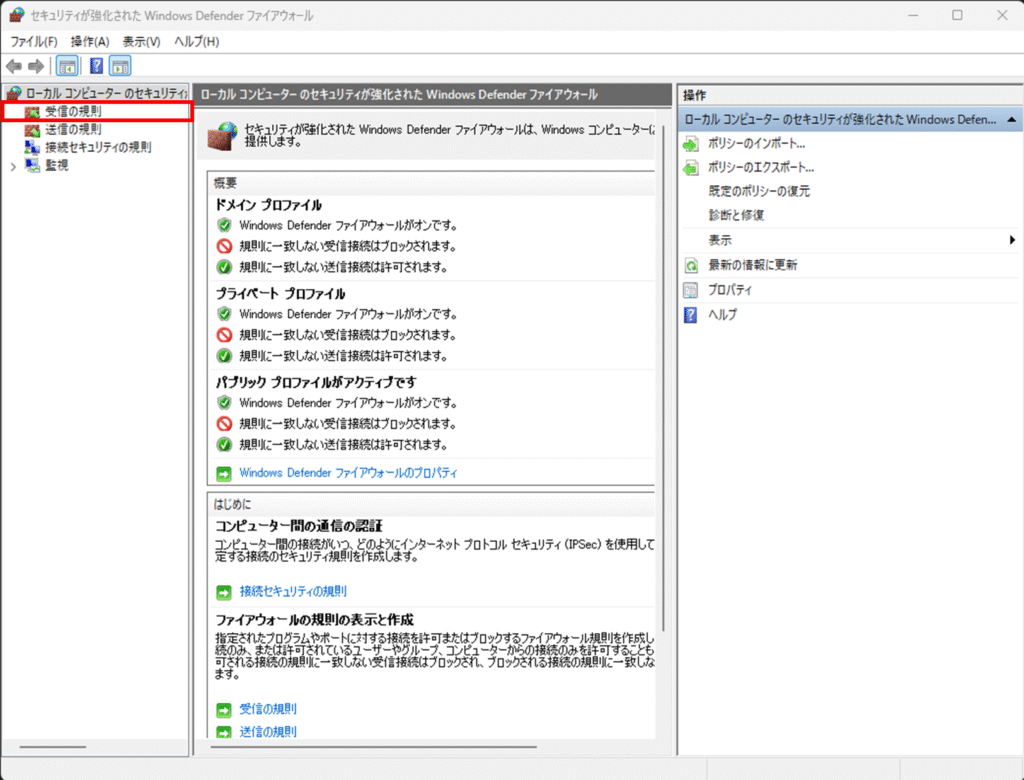Click the 接続セキュリティの規則 tree icon
The height and width of the screenshot is (780, 1024).
(x=32, y=148)
